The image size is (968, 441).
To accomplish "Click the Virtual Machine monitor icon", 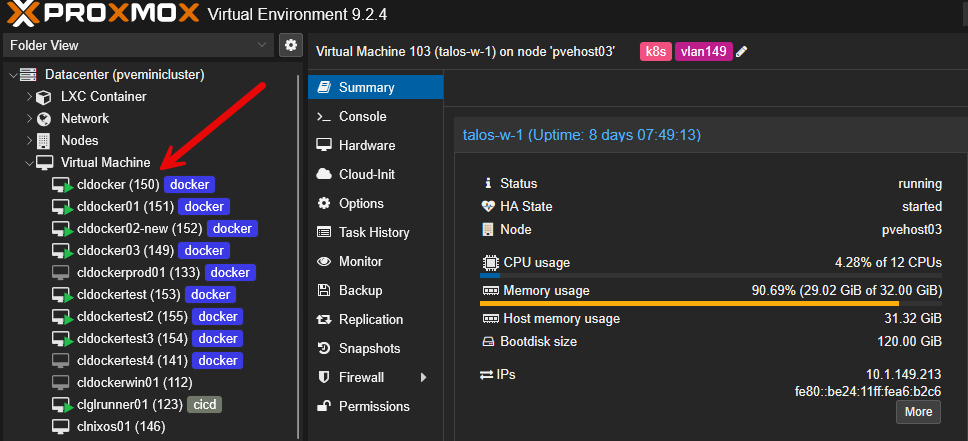I will (x=44, y=162).
